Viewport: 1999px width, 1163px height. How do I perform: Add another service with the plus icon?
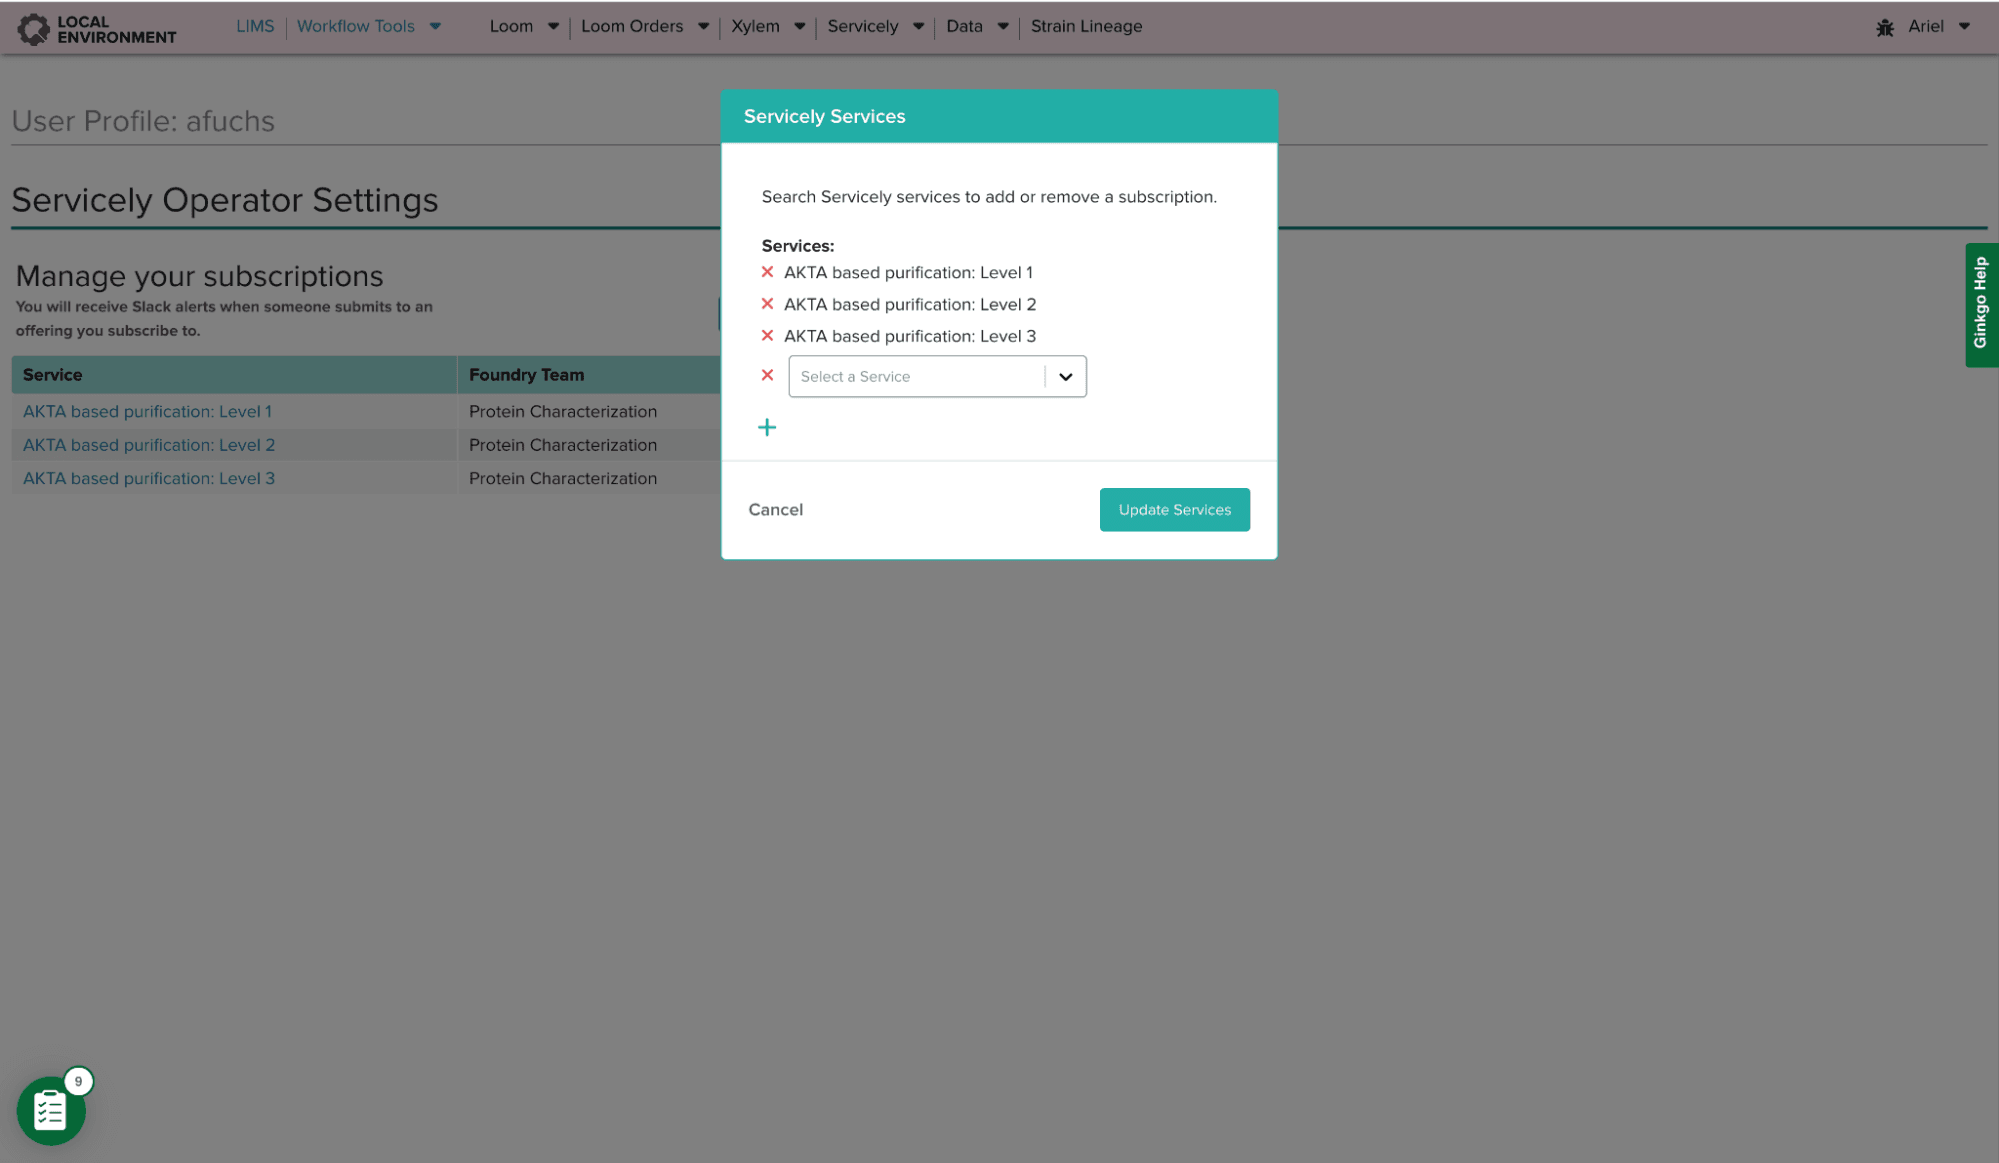tap(767, 428)
